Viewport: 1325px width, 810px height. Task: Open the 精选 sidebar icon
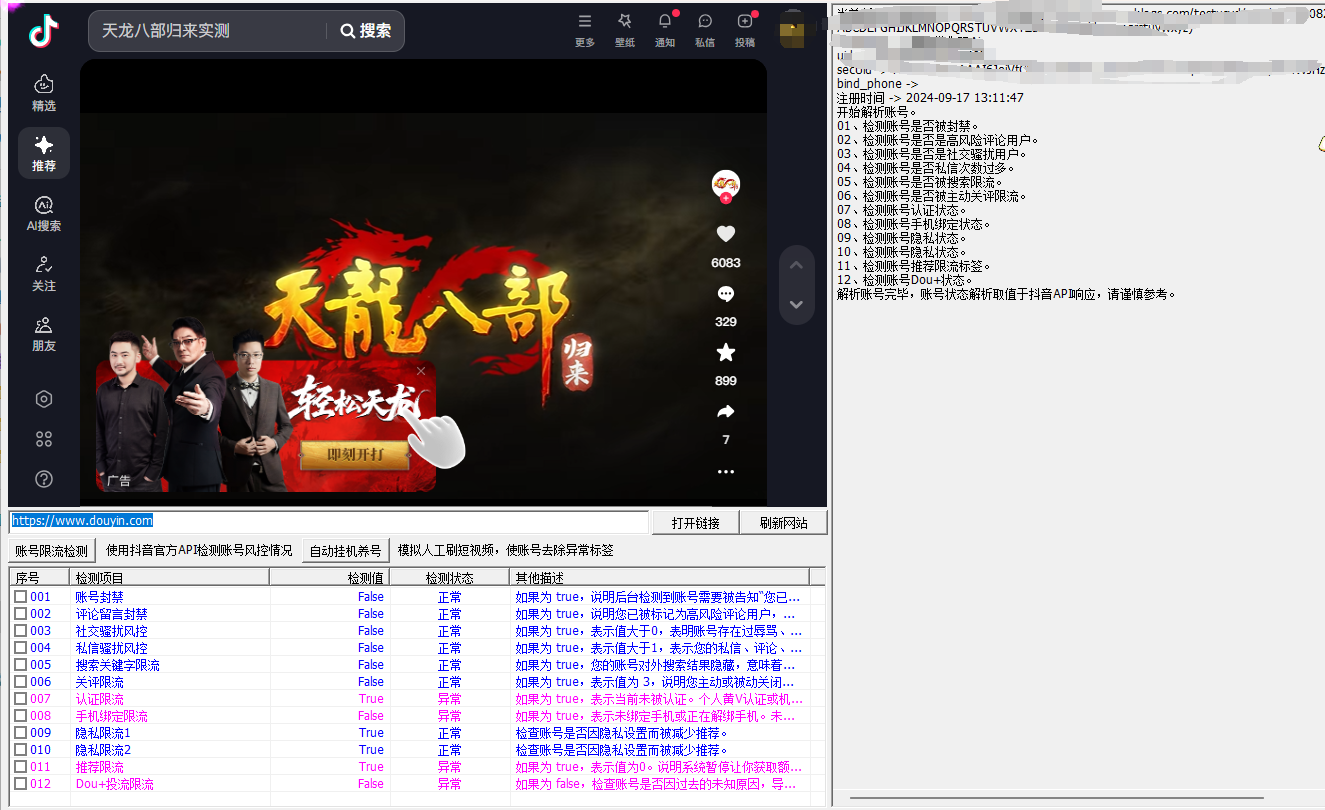[44, 93]
